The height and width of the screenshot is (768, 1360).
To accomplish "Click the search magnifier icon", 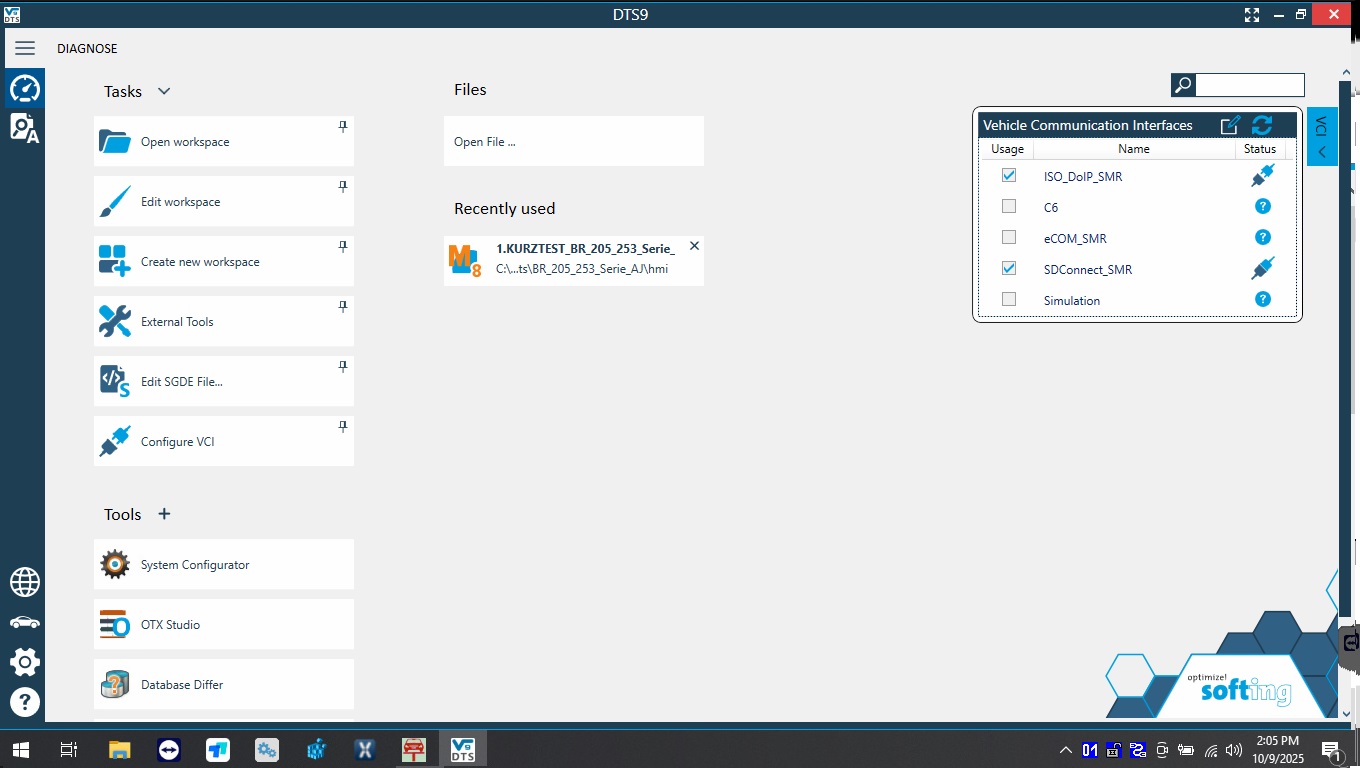I will tap(1183, 85).
